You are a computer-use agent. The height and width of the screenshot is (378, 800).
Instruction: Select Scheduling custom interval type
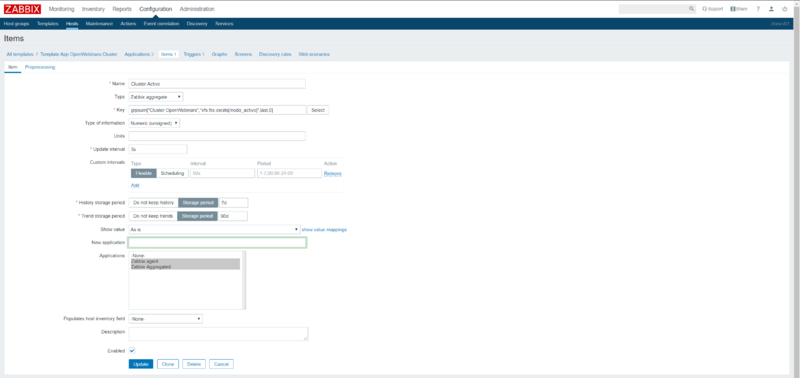click(x=172, y=173)
